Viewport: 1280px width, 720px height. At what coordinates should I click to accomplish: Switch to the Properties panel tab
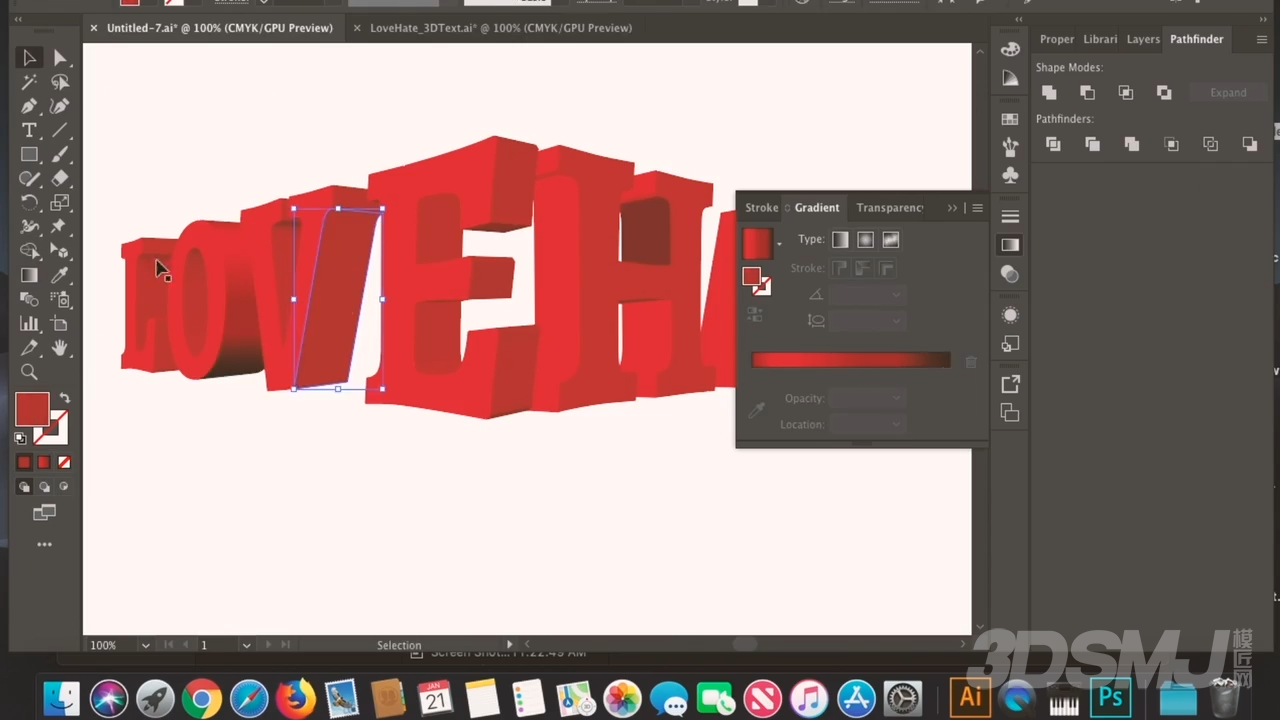click(1057, 39)
